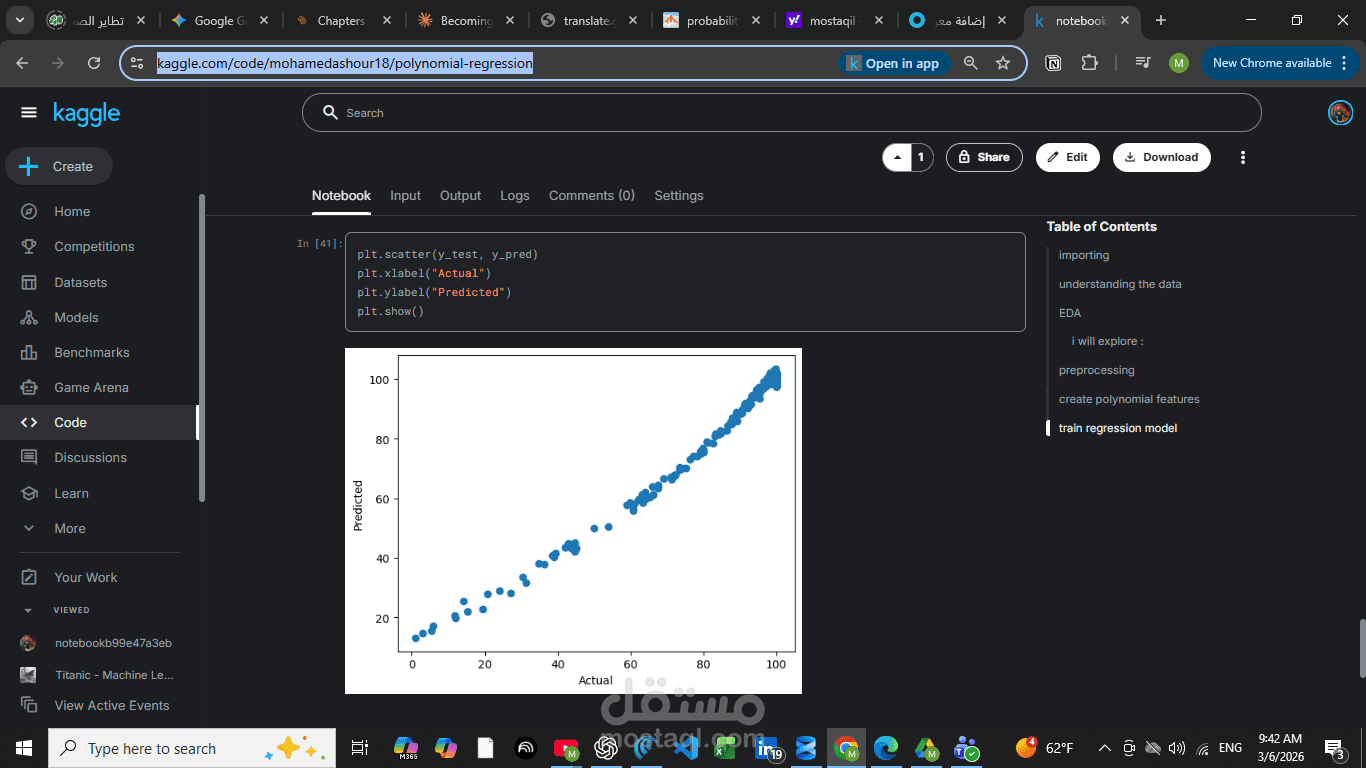Open Models in sidebar
Screen dimensions: 1366x768
coord(76,317)
